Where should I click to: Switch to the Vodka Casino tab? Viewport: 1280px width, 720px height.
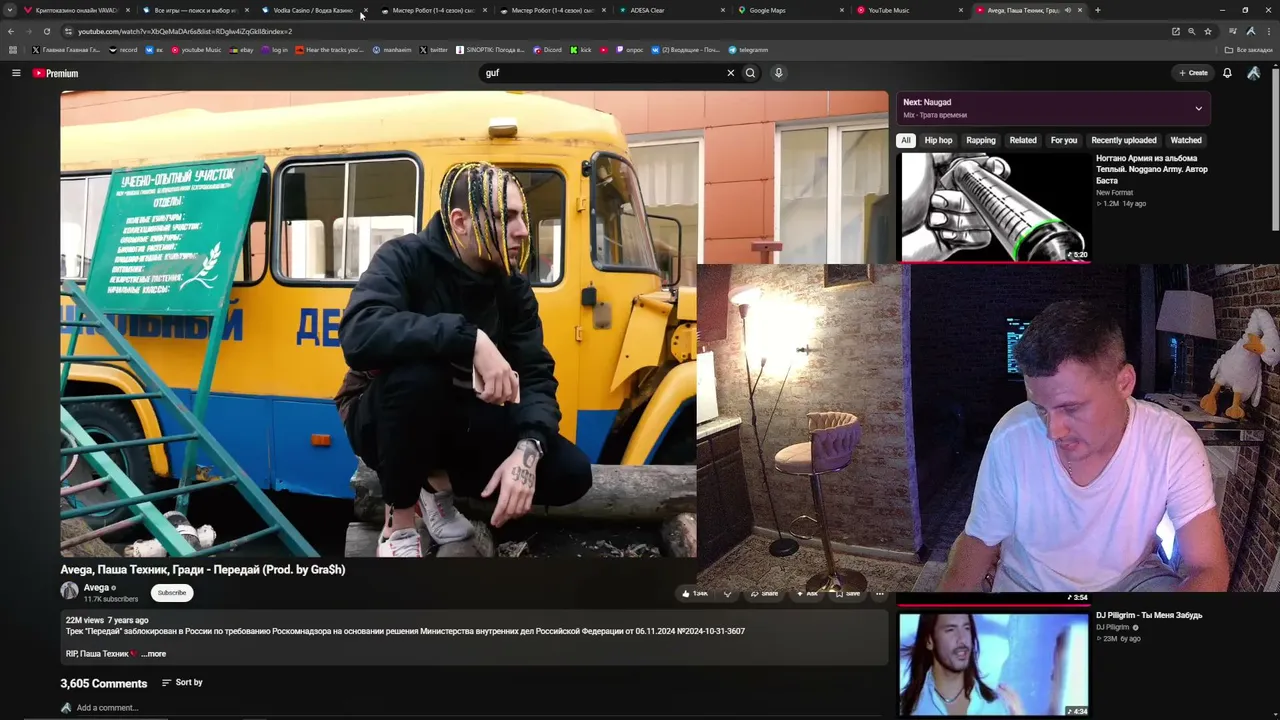pyautogui.click(x=313, y=10)
